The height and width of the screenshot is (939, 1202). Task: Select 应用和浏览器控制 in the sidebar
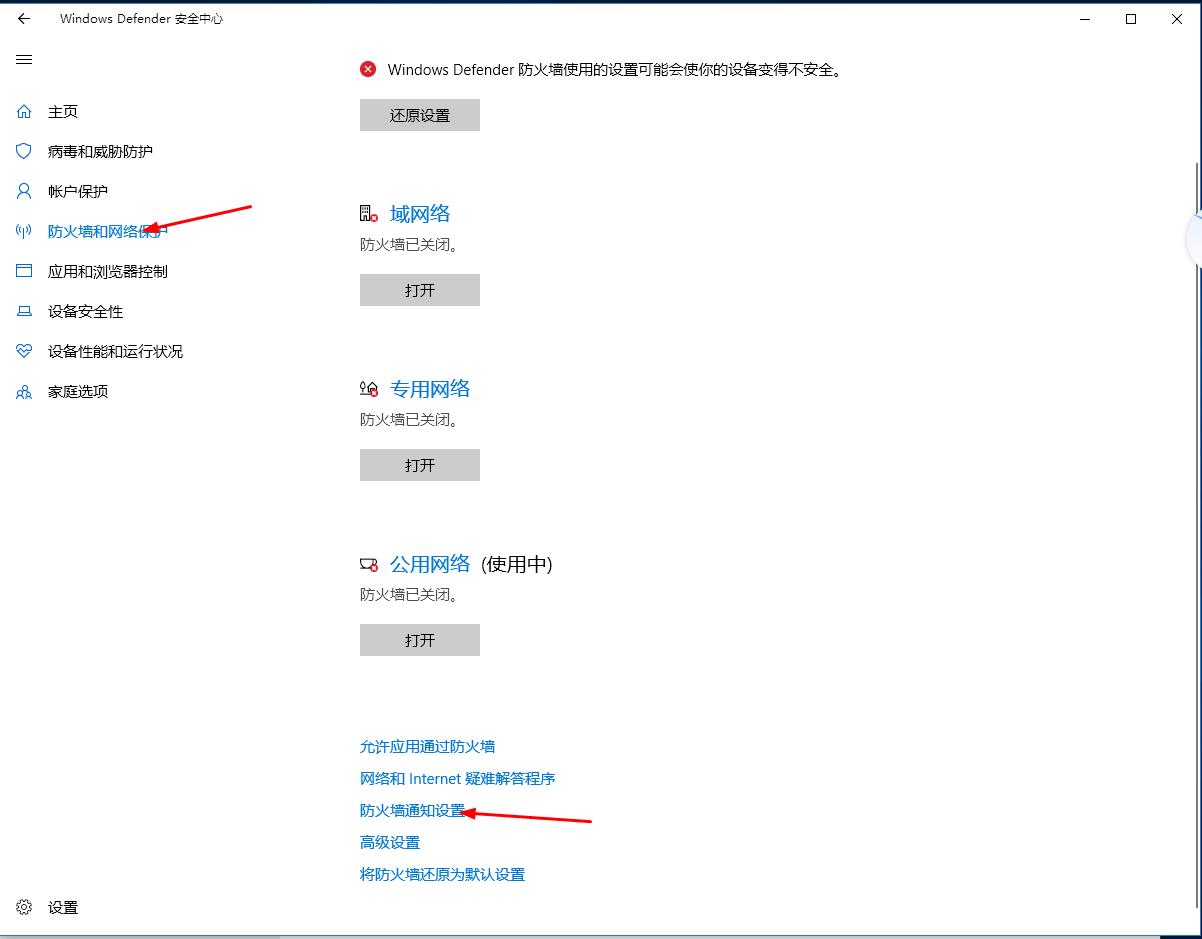(108, 272)
